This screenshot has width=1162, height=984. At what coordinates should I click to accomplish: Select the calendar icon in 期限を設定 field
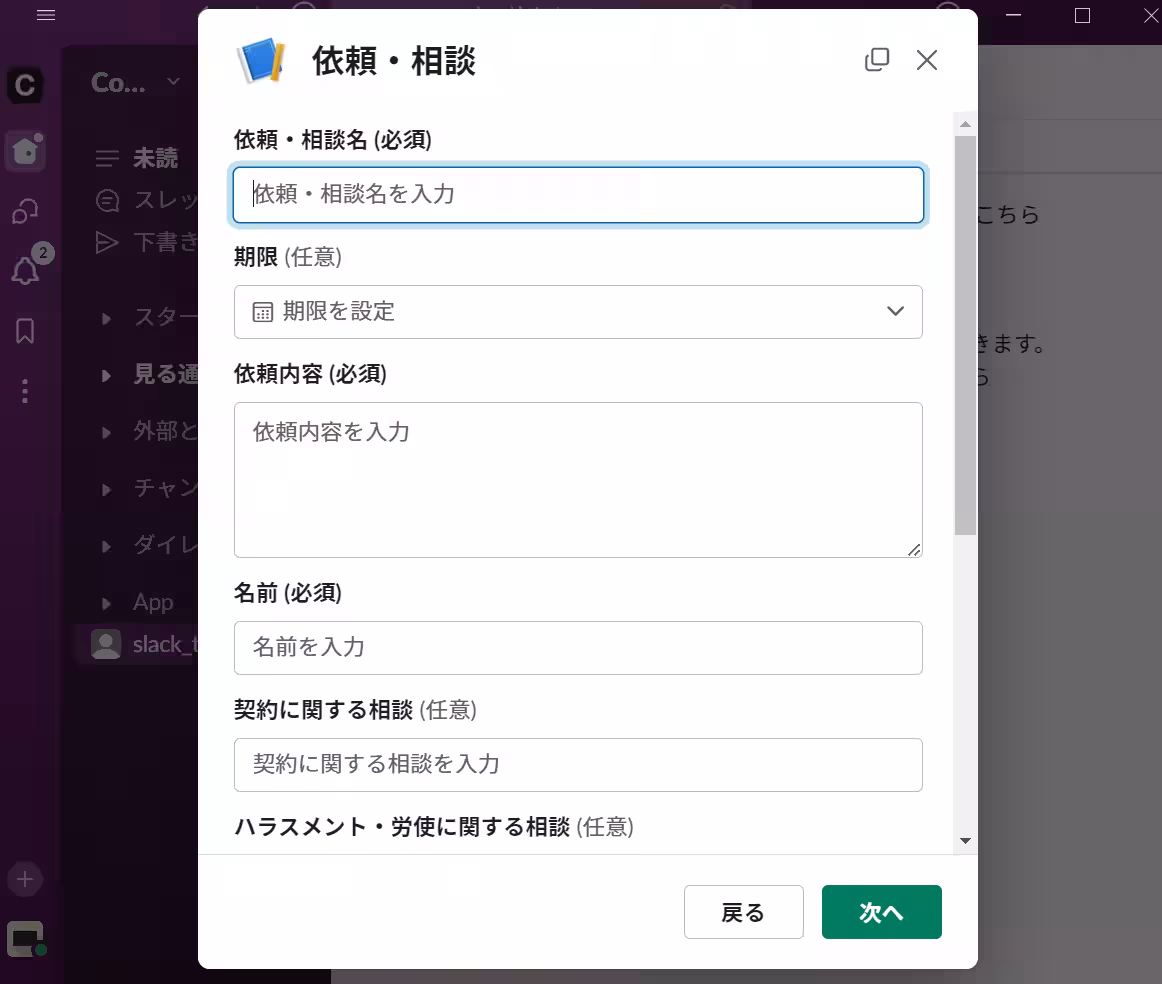pyautogui.click(x=260, y=311)
